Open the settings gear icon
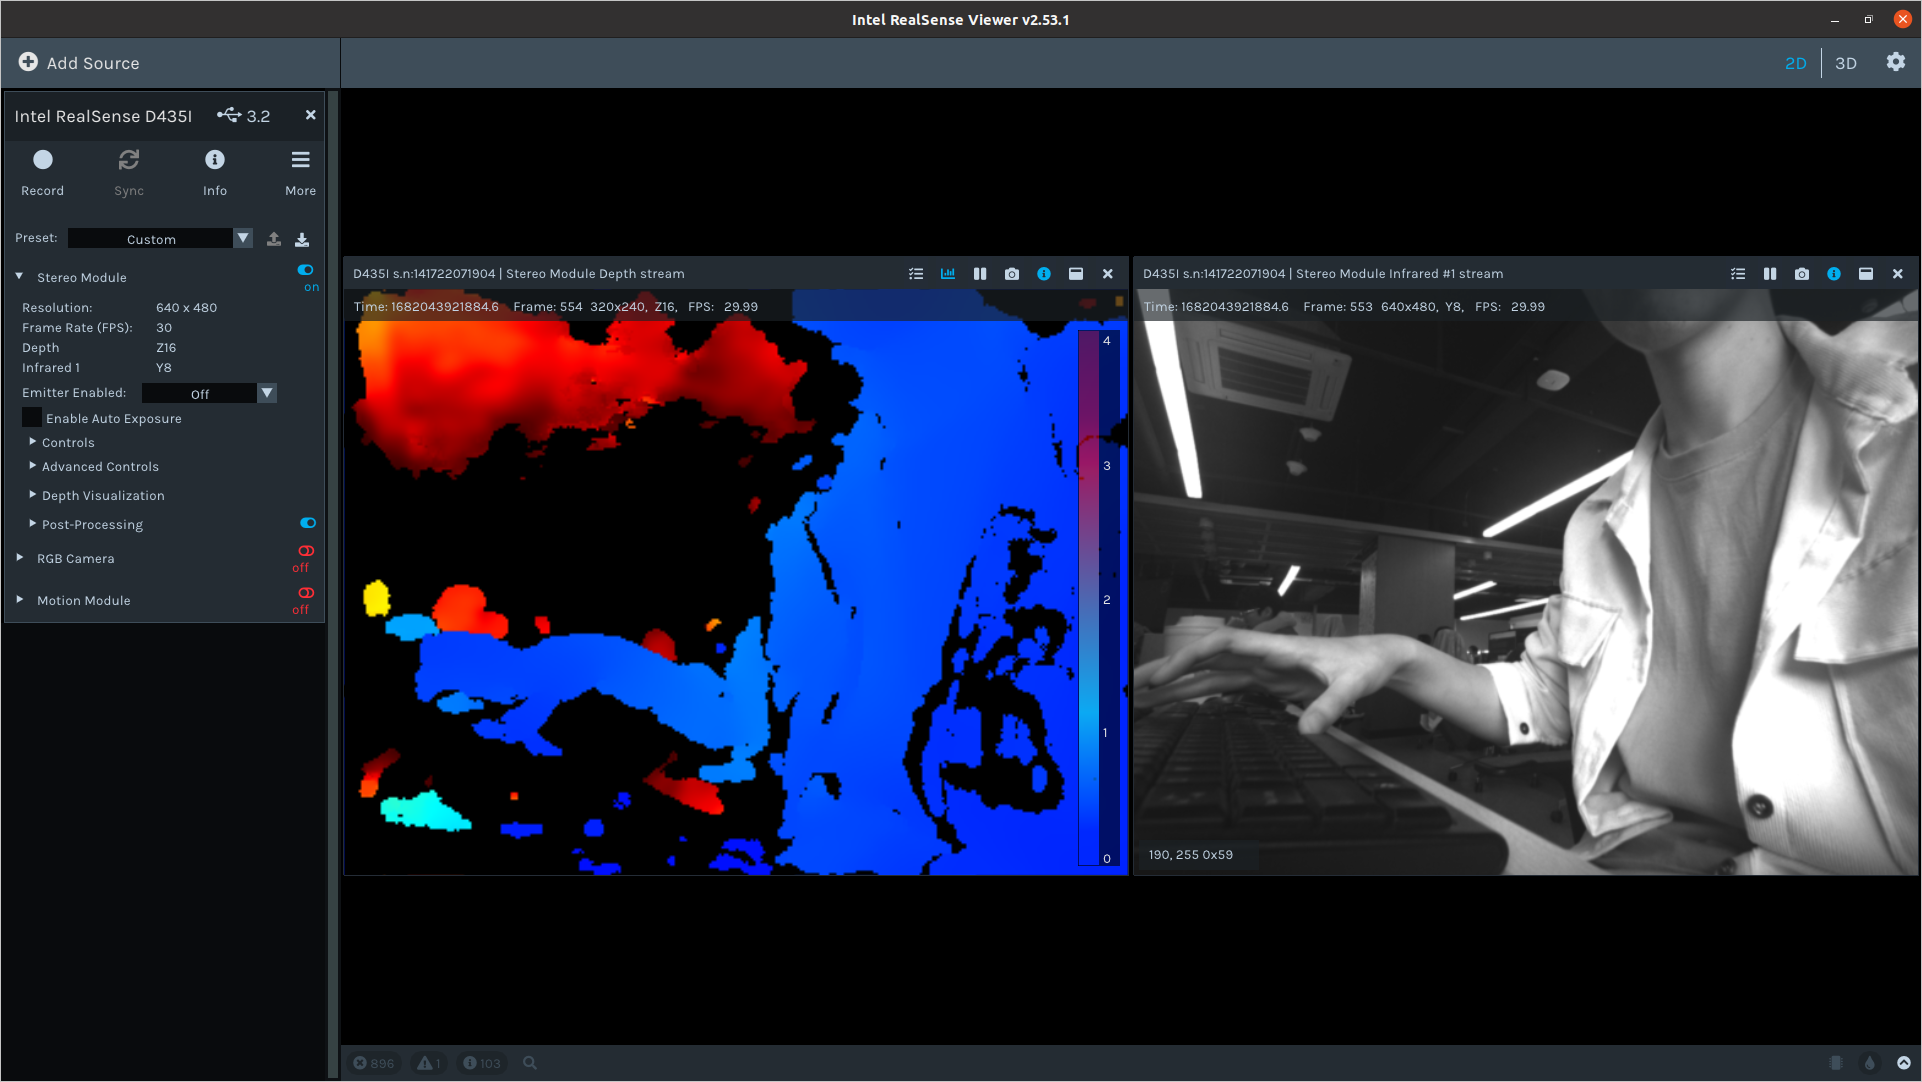 click(x=1895, y=62)
